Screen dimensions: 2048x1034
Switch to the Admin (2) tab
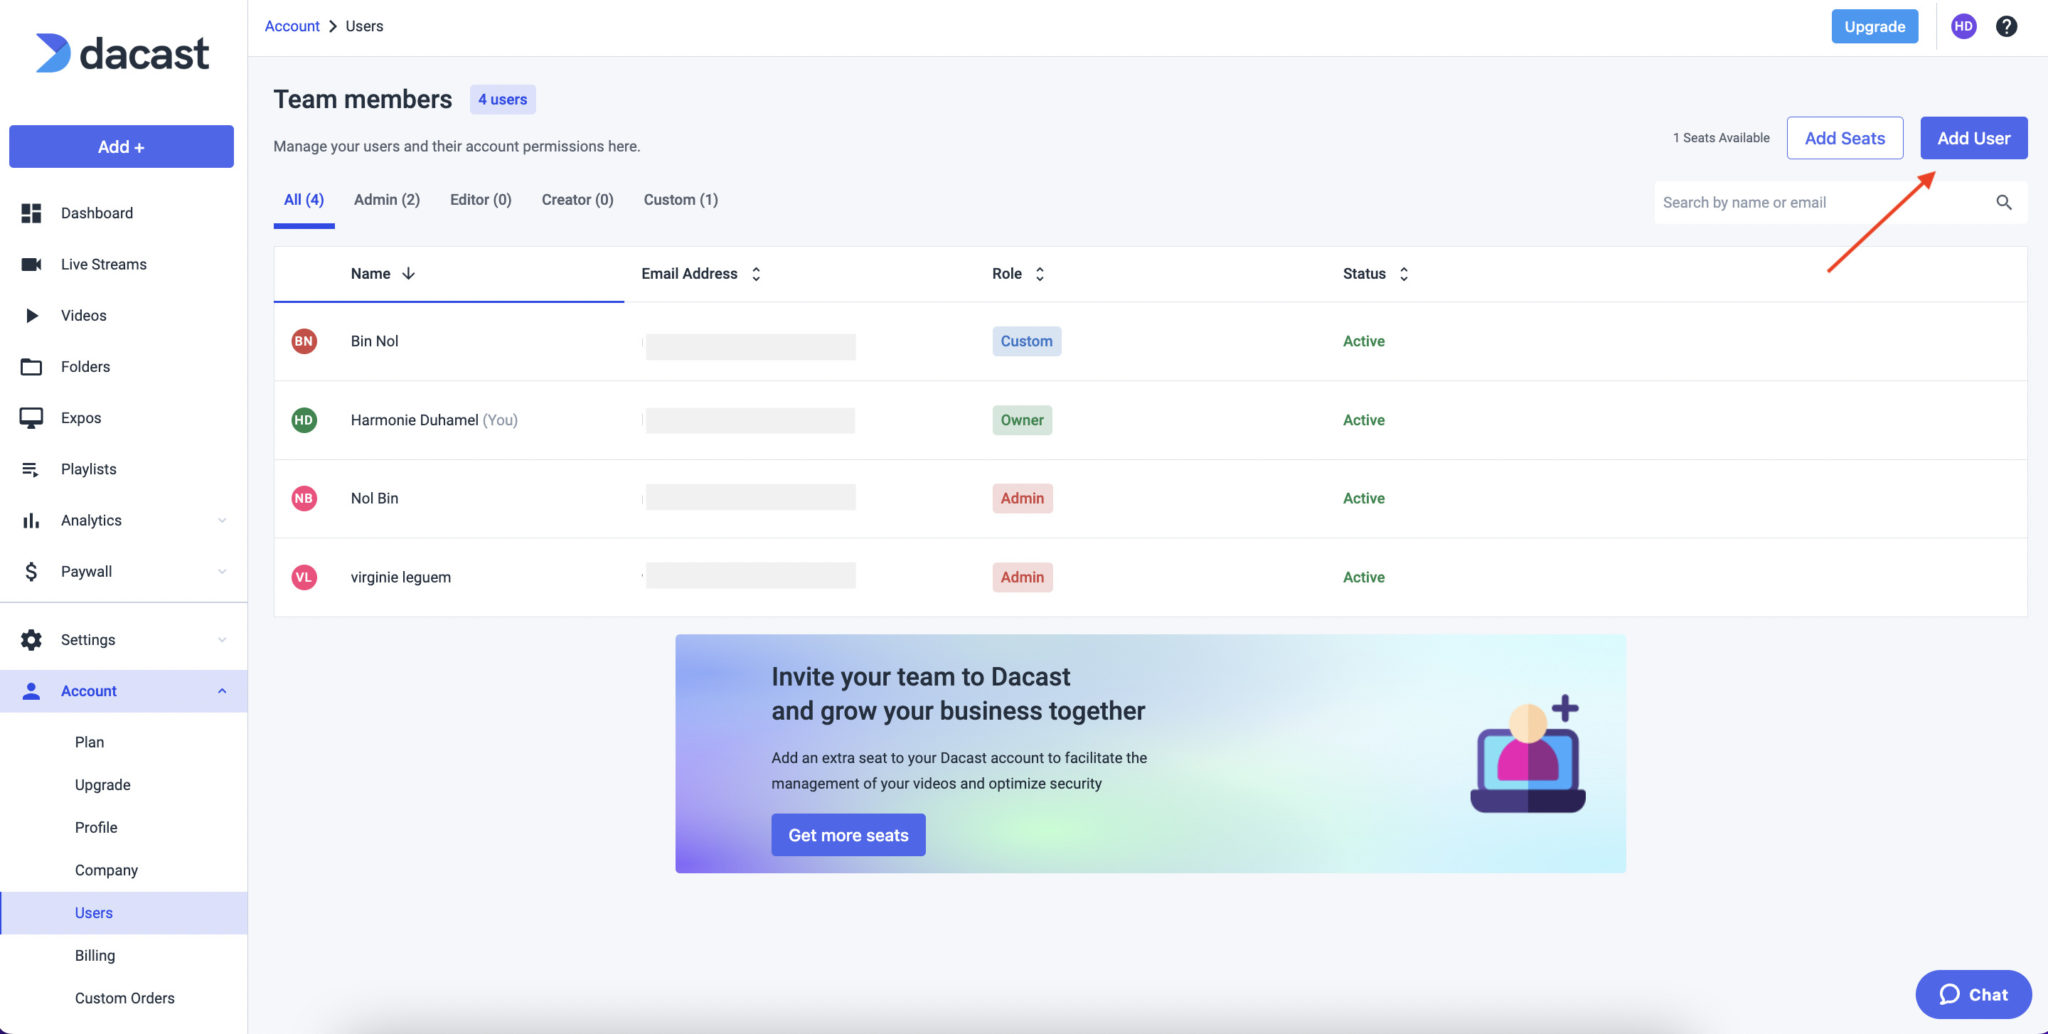pyautogui.click(x=387, y=200)
